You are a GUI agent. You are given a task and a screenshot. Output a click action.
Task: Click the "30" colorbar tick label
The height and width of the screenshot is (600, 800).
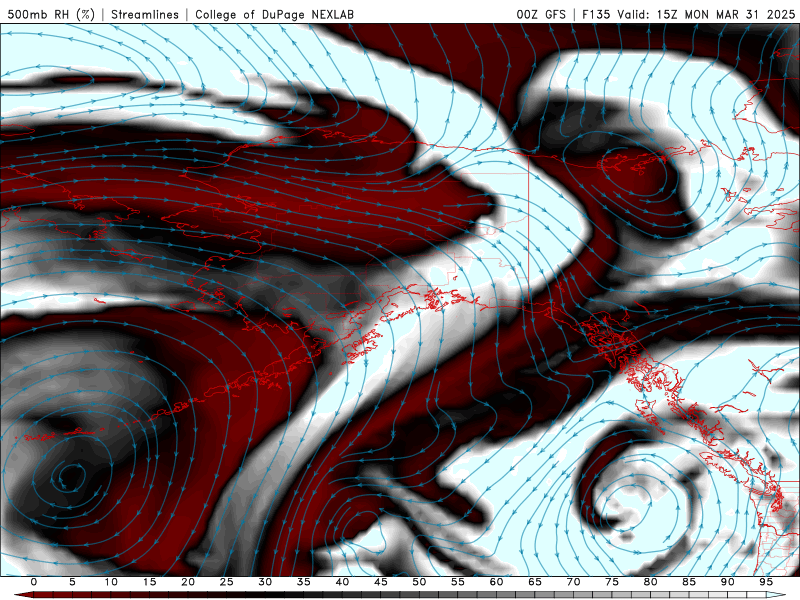coord(265,582)
